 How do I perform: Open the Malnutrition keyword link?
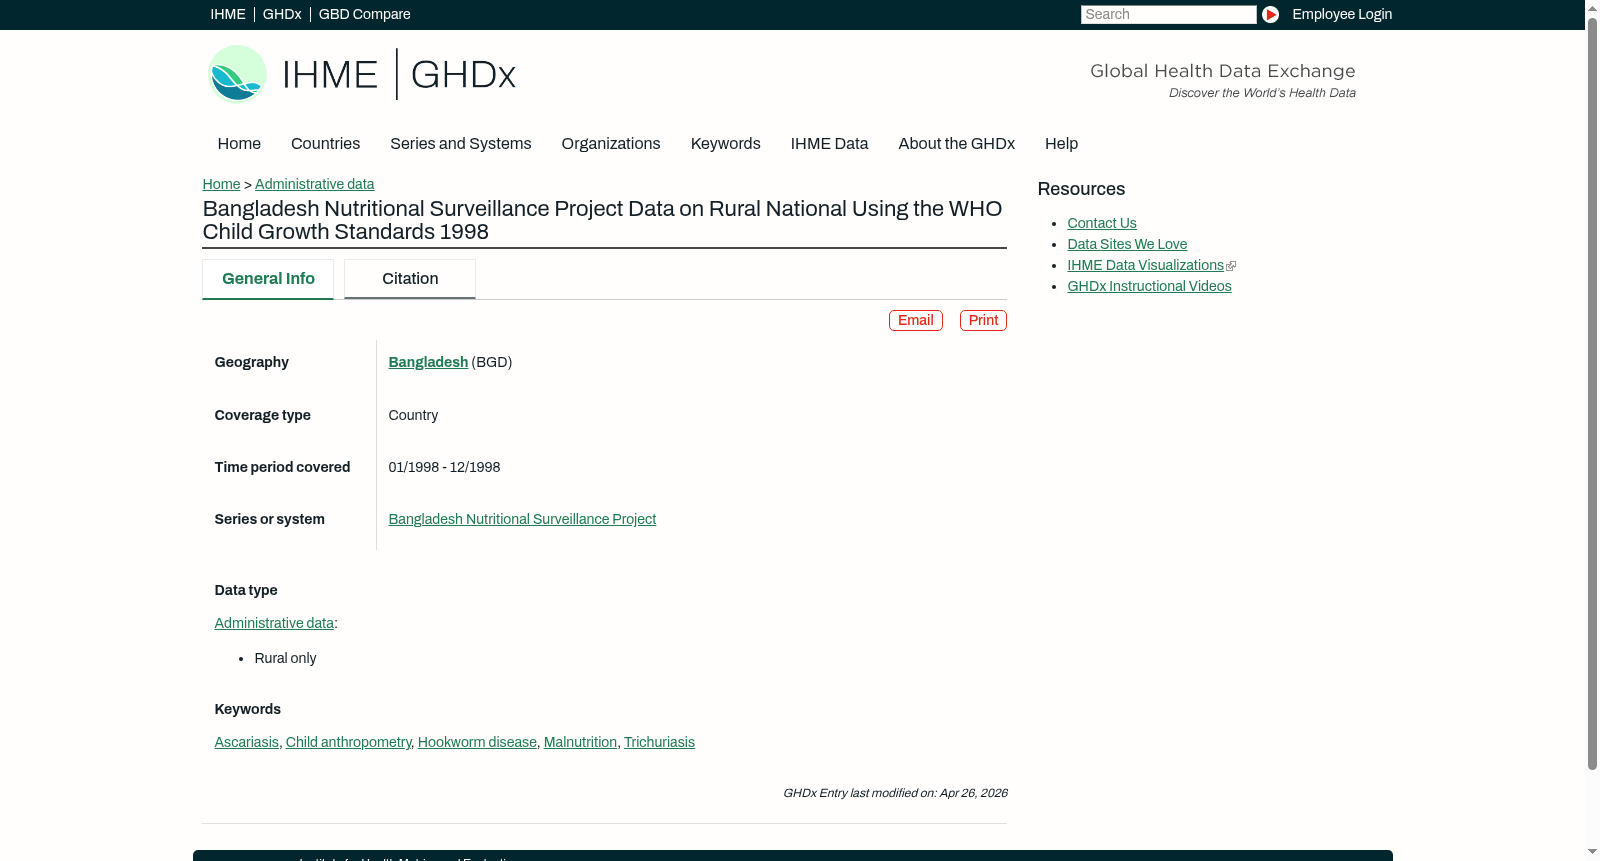580,742
